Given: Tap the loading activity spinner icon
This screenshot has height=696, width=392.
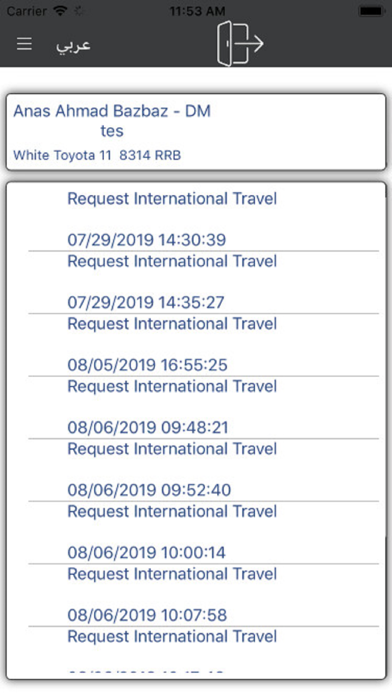Looking at the screenshot, I should coord(79,12).
